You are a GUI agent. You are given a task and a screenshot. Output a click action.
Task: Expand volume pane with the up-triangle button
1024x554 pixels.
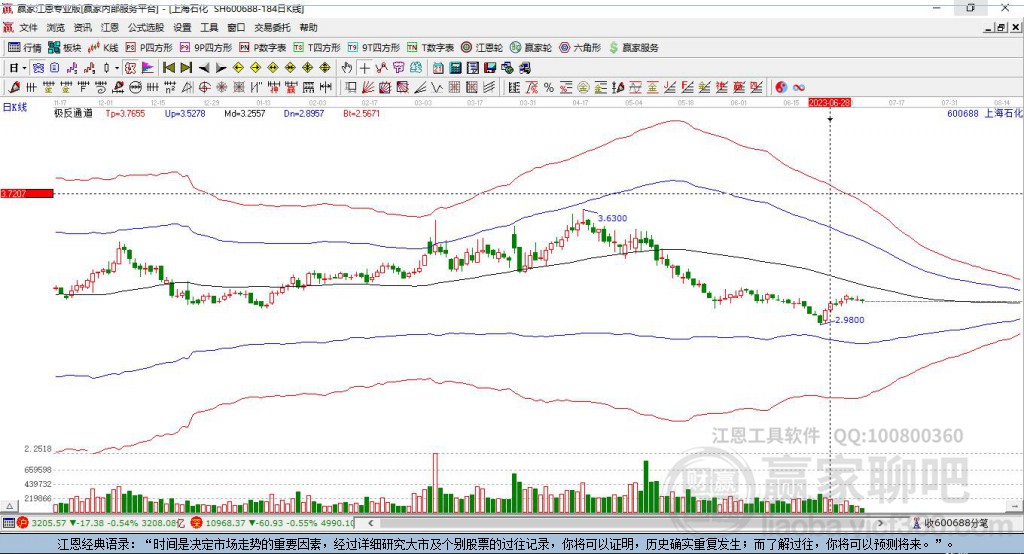[x=10, y=506]
